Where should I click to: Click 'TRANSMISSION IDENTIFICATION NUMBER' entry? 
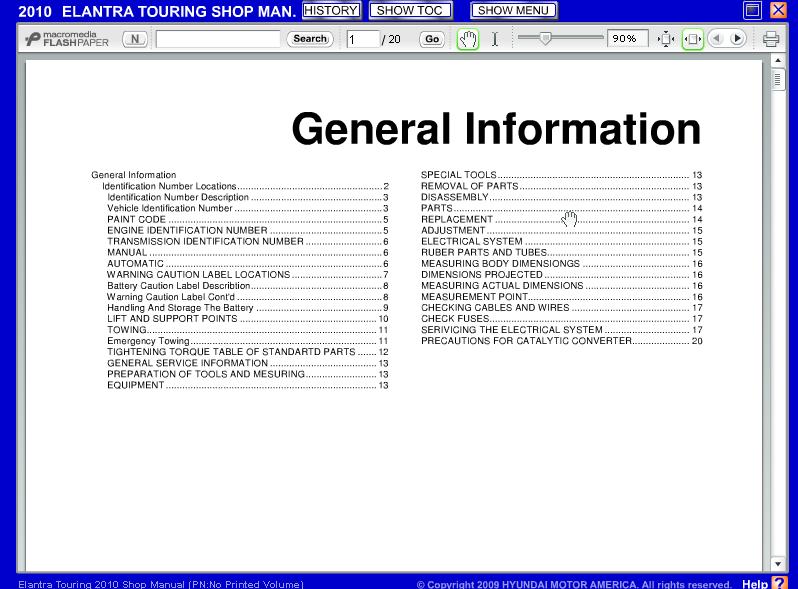(x=247, y=242)
